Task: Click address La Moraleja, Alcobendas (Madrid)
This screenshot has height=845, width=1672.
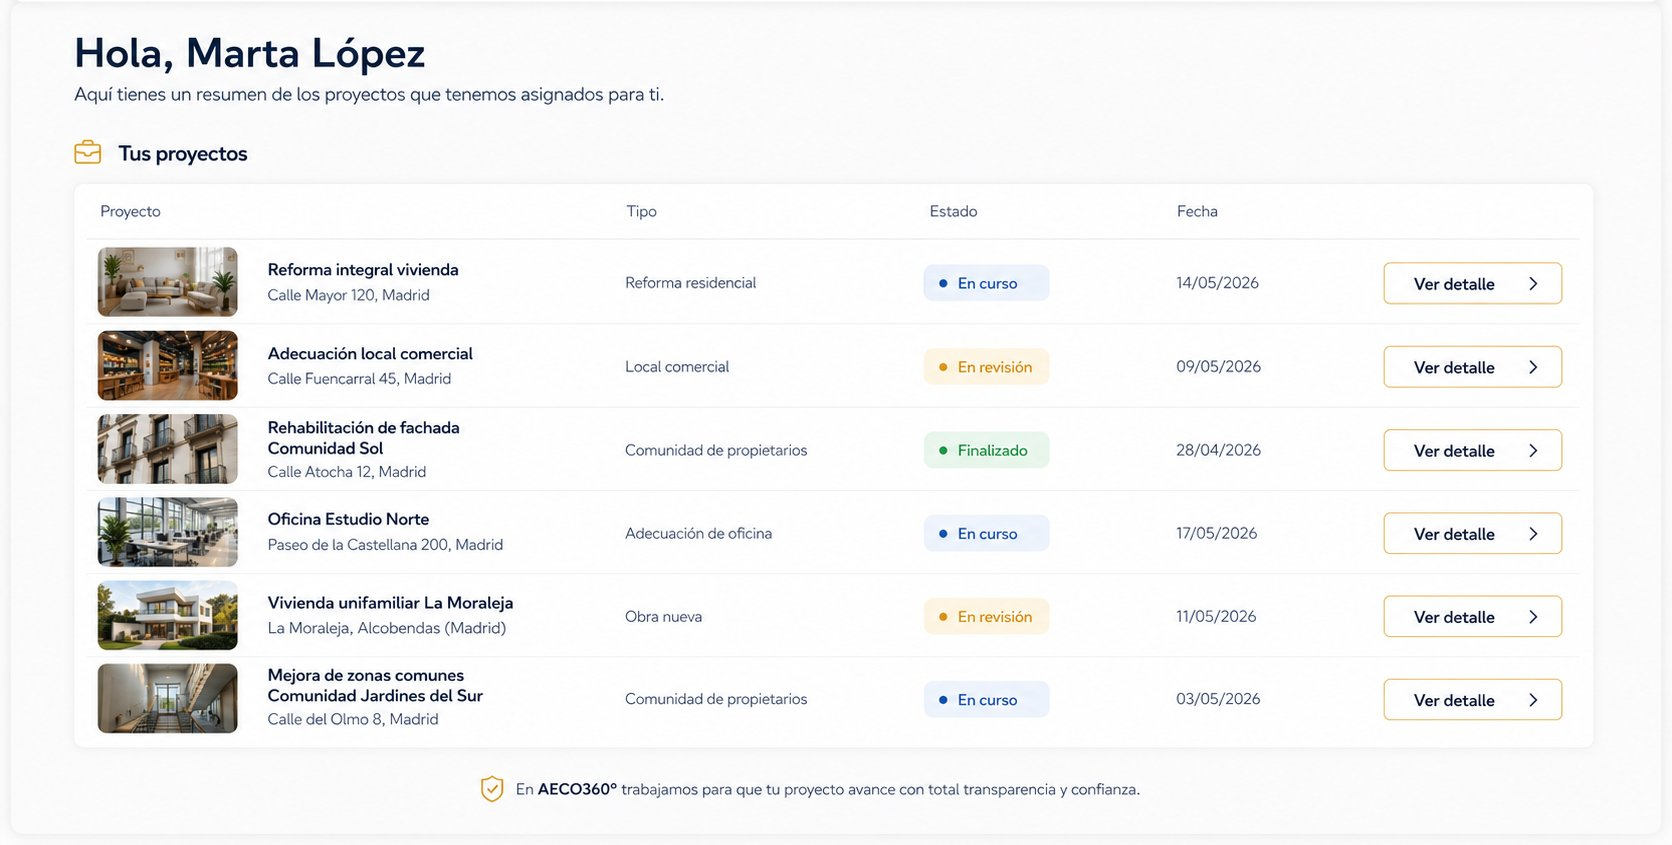Action: tap(386, 628)
